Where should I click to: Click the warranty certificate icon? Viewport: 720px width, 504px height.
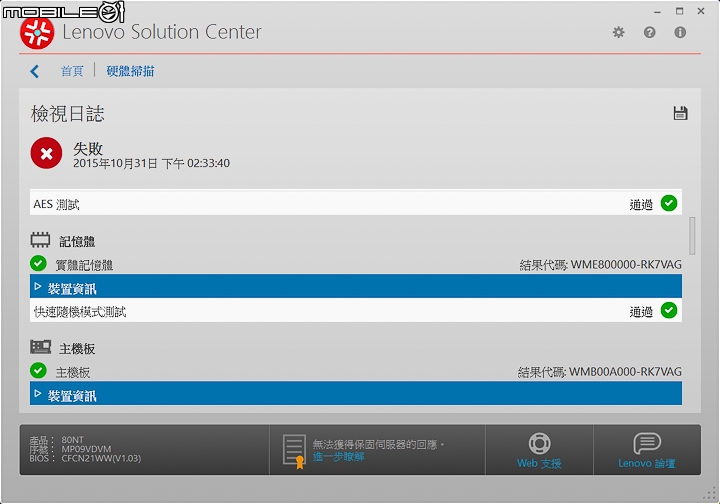[x=294, y=451]
